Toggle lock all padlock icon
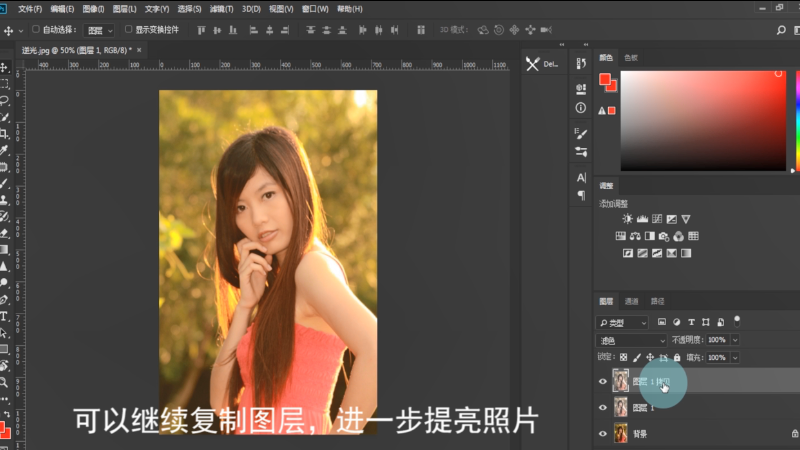The width and height of the screenshot is (800, 450). pyautogui.click(x=677, y=358)
